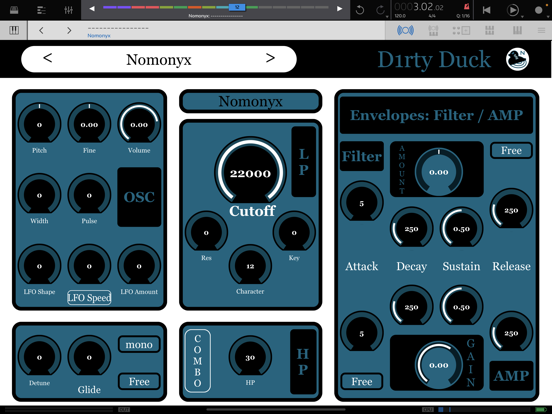
Task: Select the active instrument view icon
Action: click(405, 30)
